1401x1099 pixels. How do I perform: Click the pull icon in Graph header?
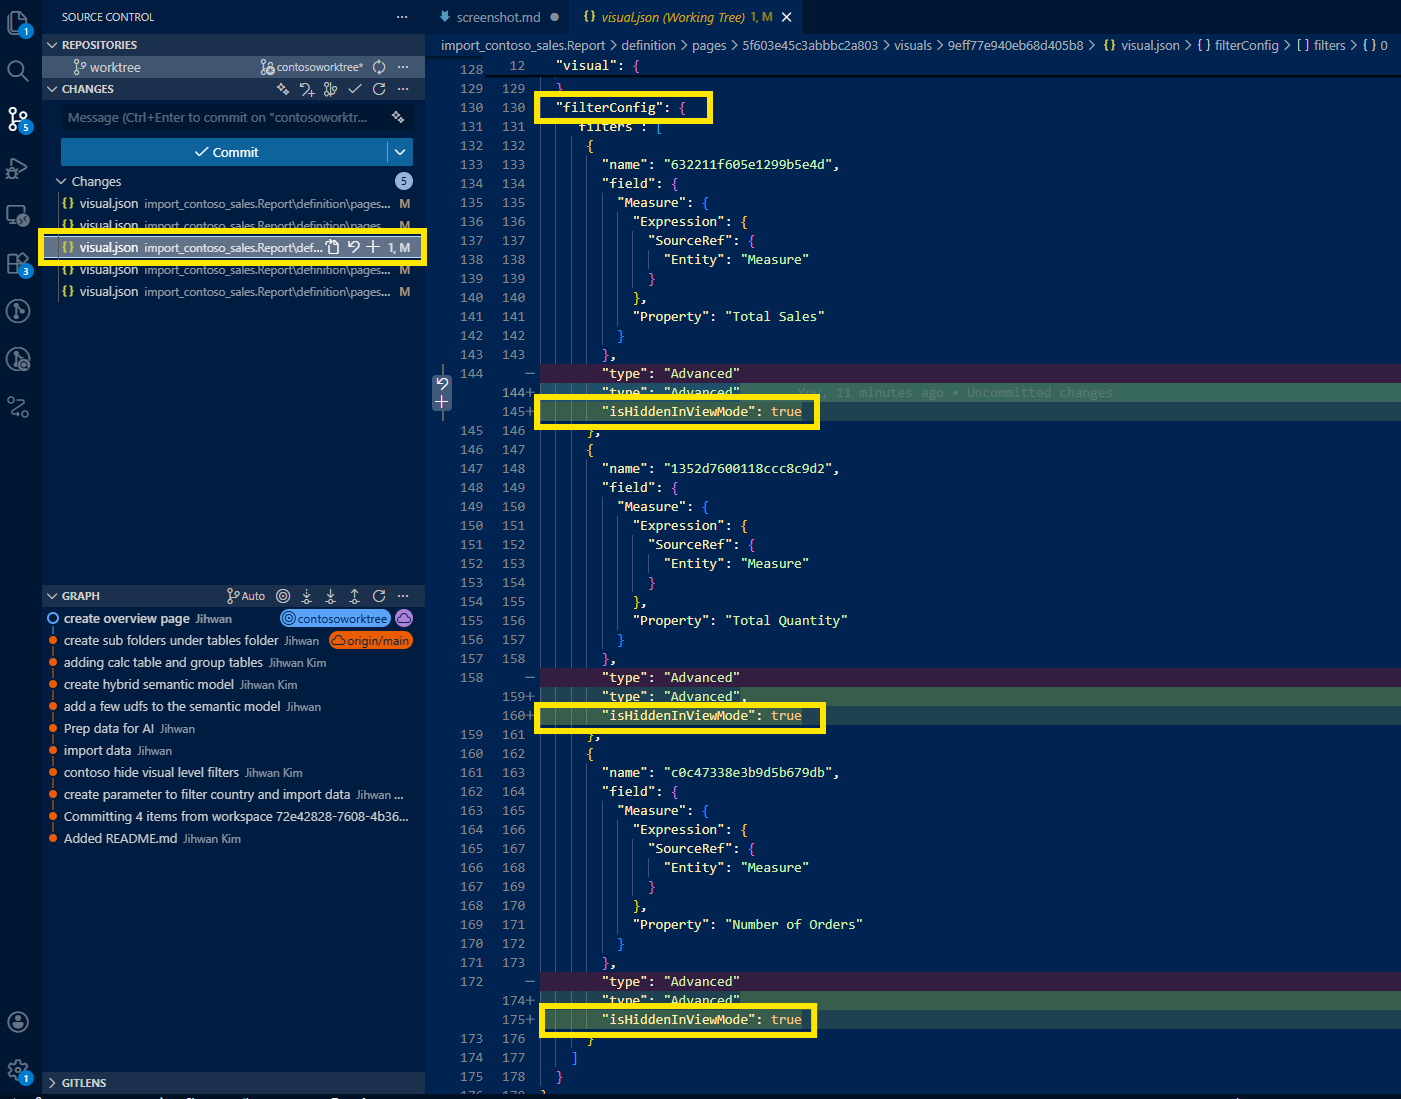point(331,596)
